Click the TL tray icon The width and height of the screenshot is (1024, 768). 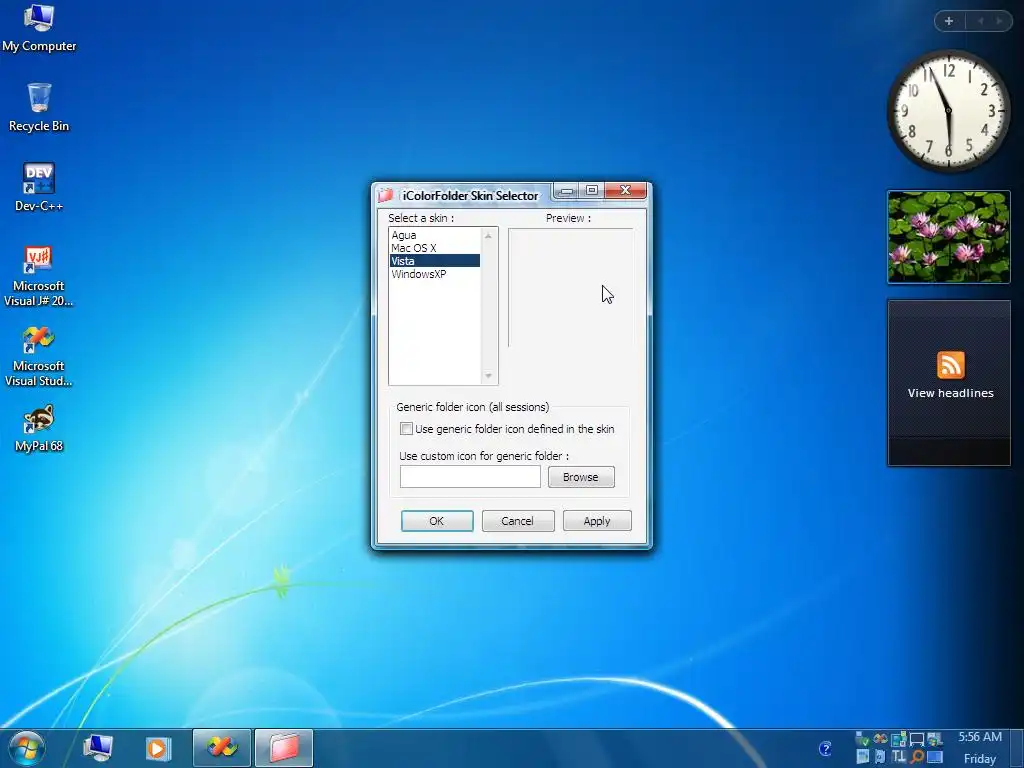899,757
